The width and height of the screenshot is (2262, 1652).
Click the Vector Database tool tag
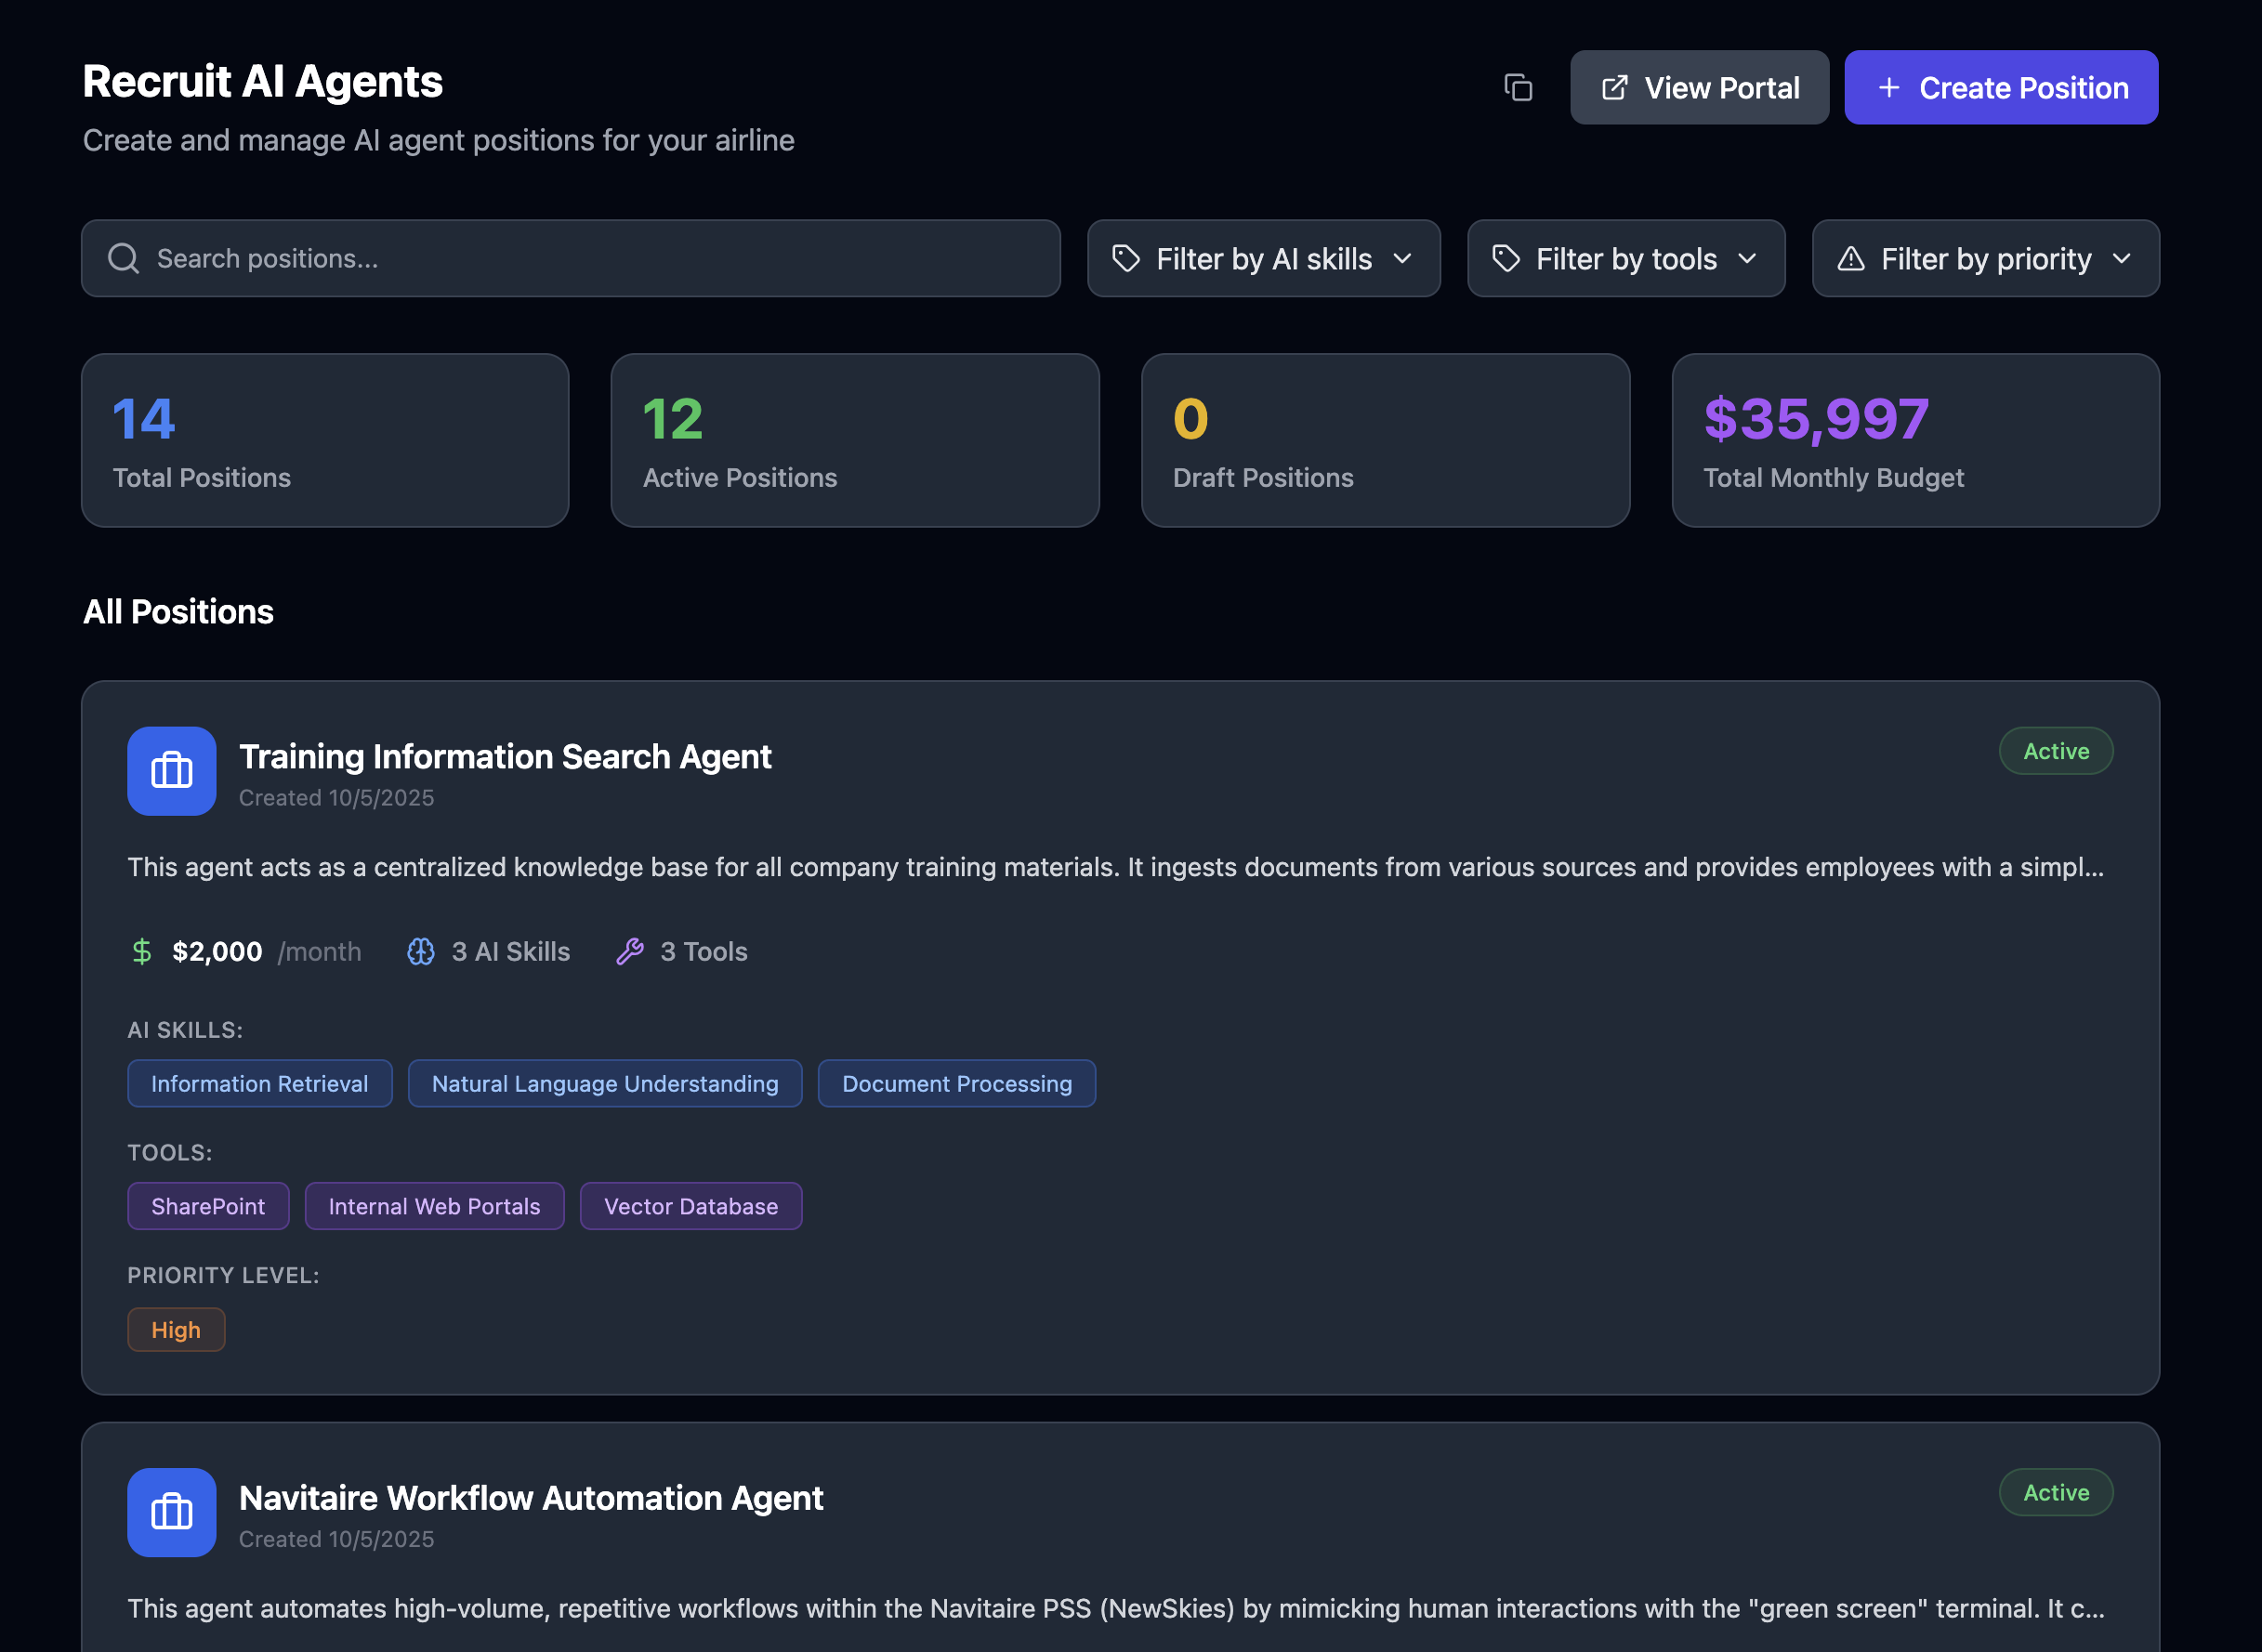[x=690, y=1206]
